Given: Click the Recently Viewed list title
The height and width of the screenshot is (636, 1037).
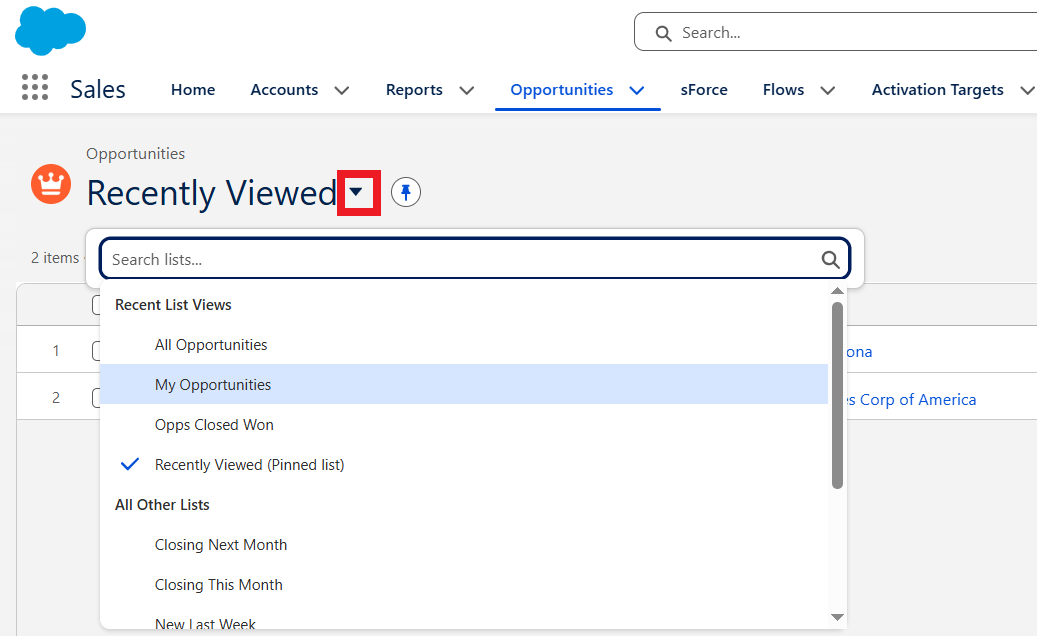Looking at the screenshot, I should tap(212, 192).
